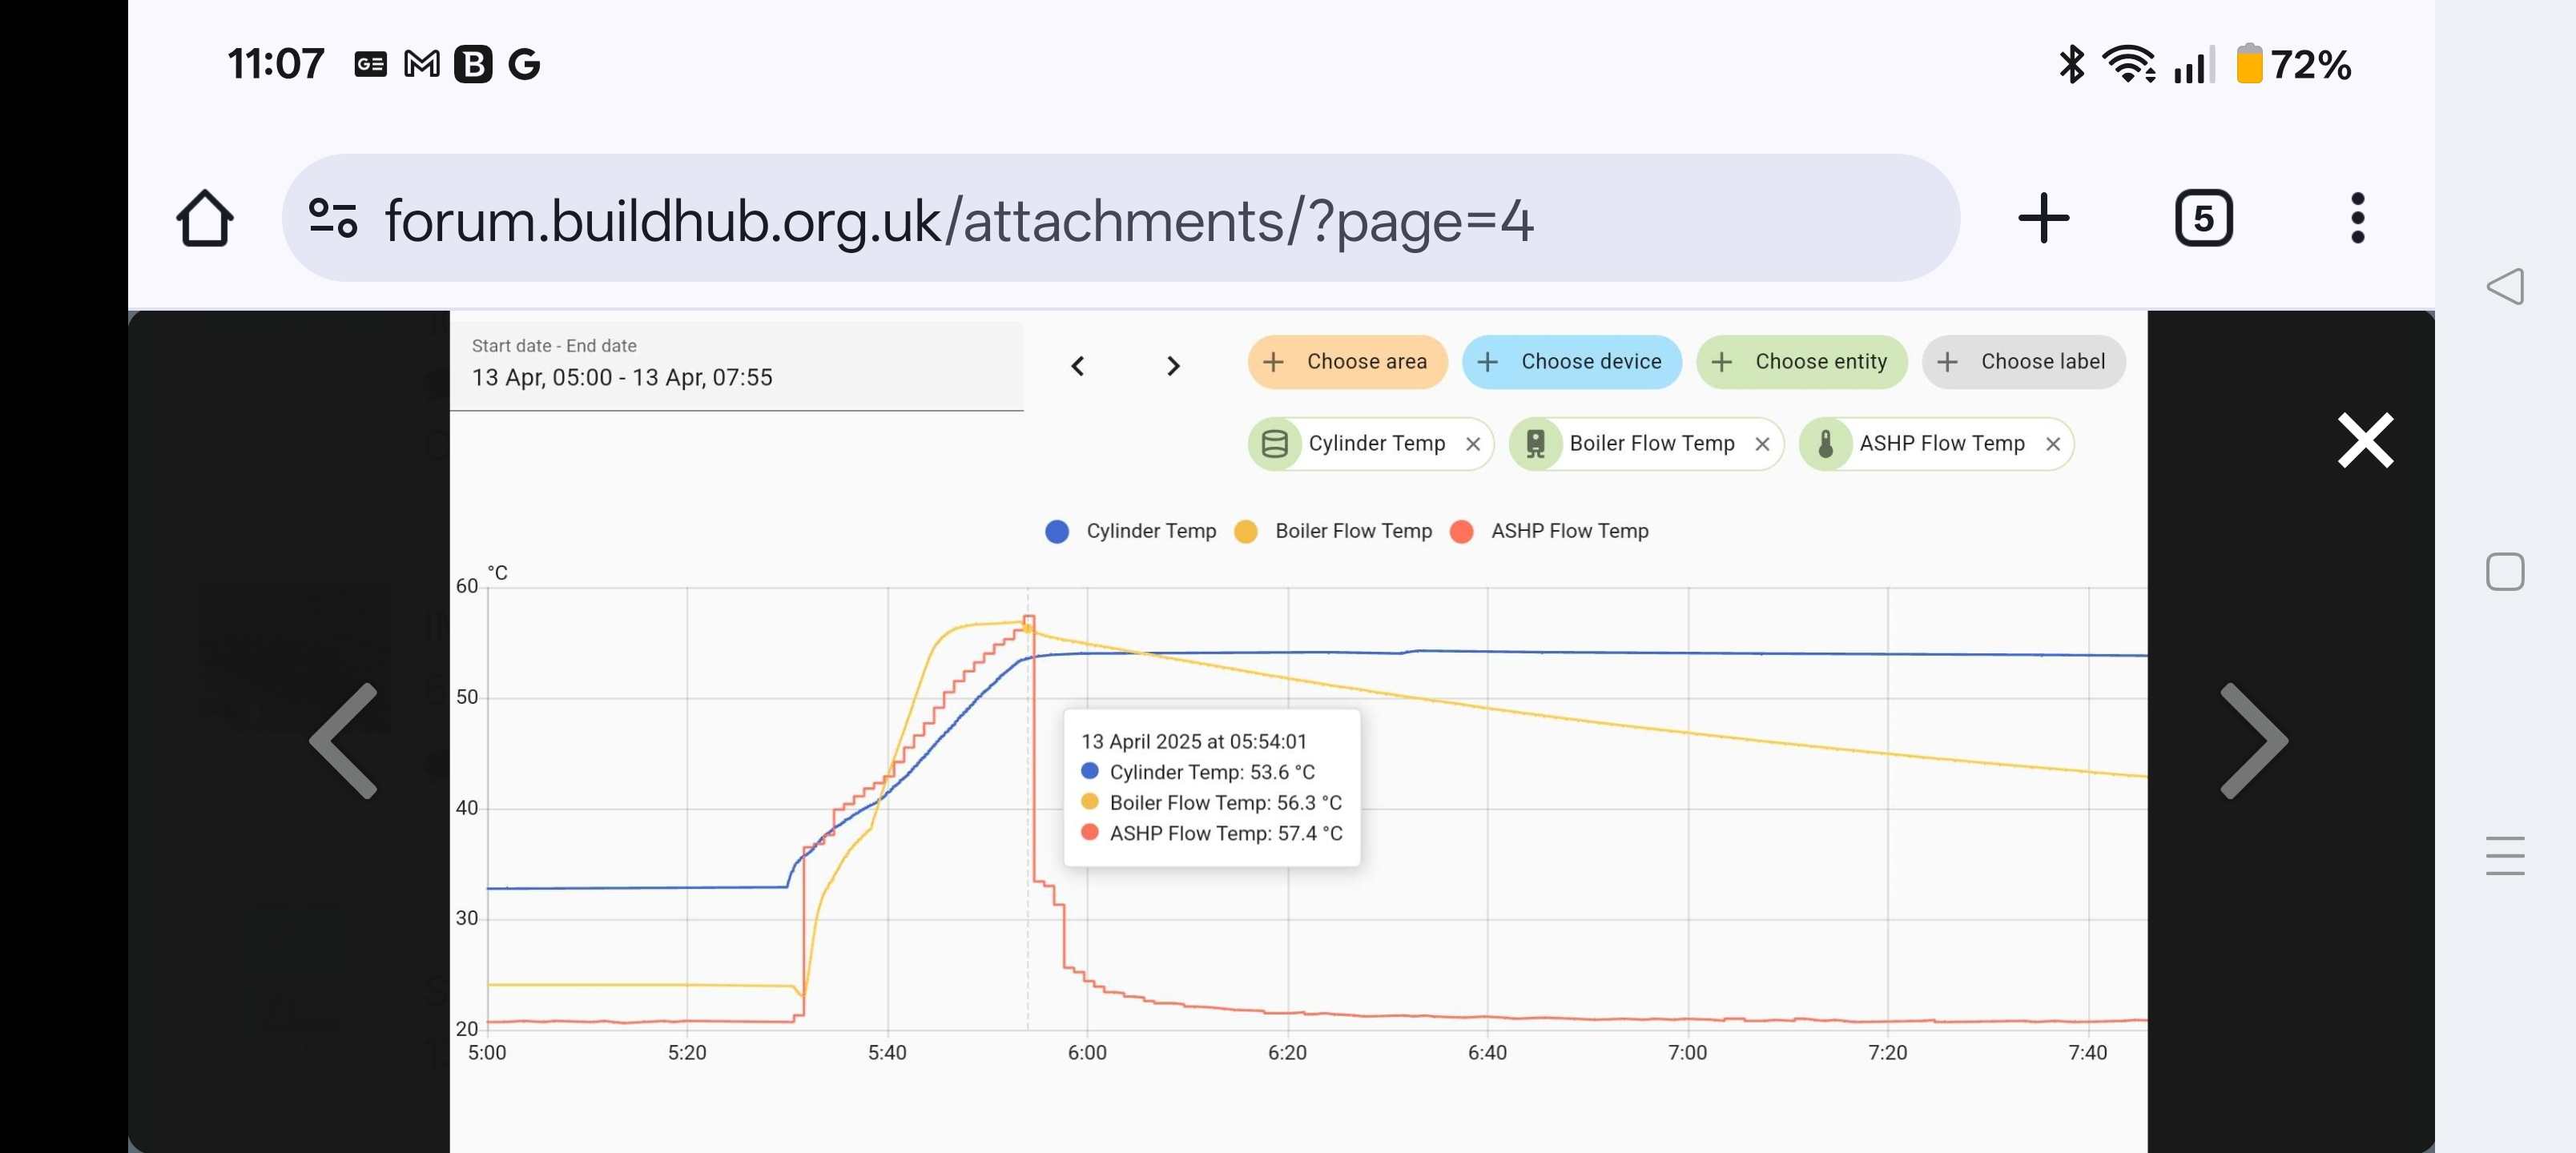Click Choose entity button
This screenshot has width=2576, height=1153.
click(1801, 362)
